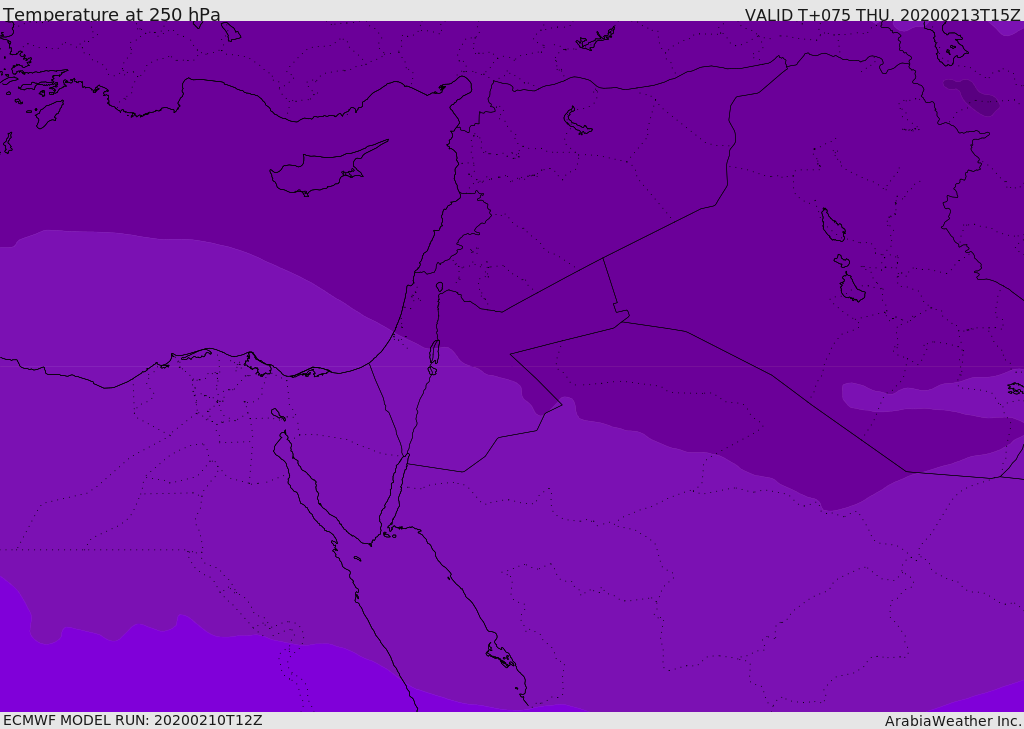Click the 'ArabiaWeather Inc.' credit text

click(x=954, y=721)
